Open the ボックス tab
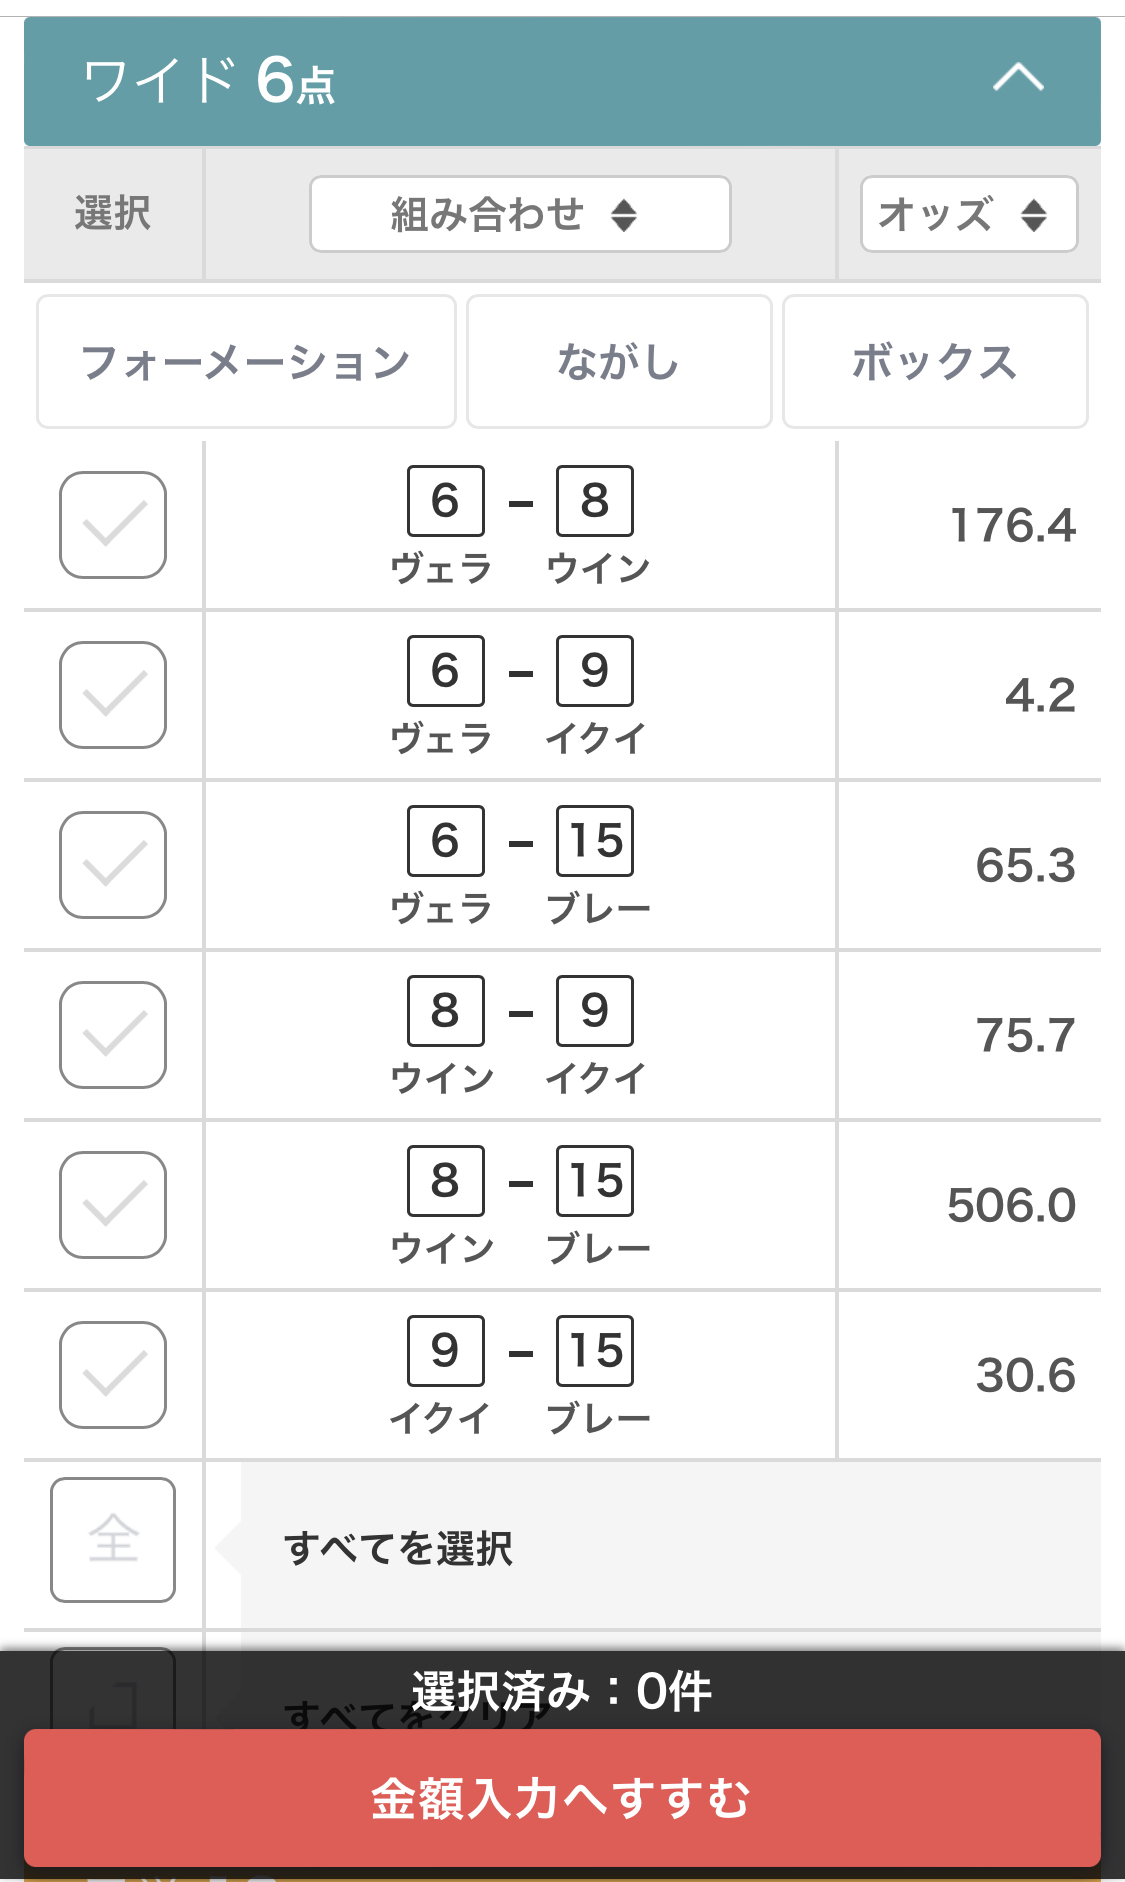 point(934,362)
